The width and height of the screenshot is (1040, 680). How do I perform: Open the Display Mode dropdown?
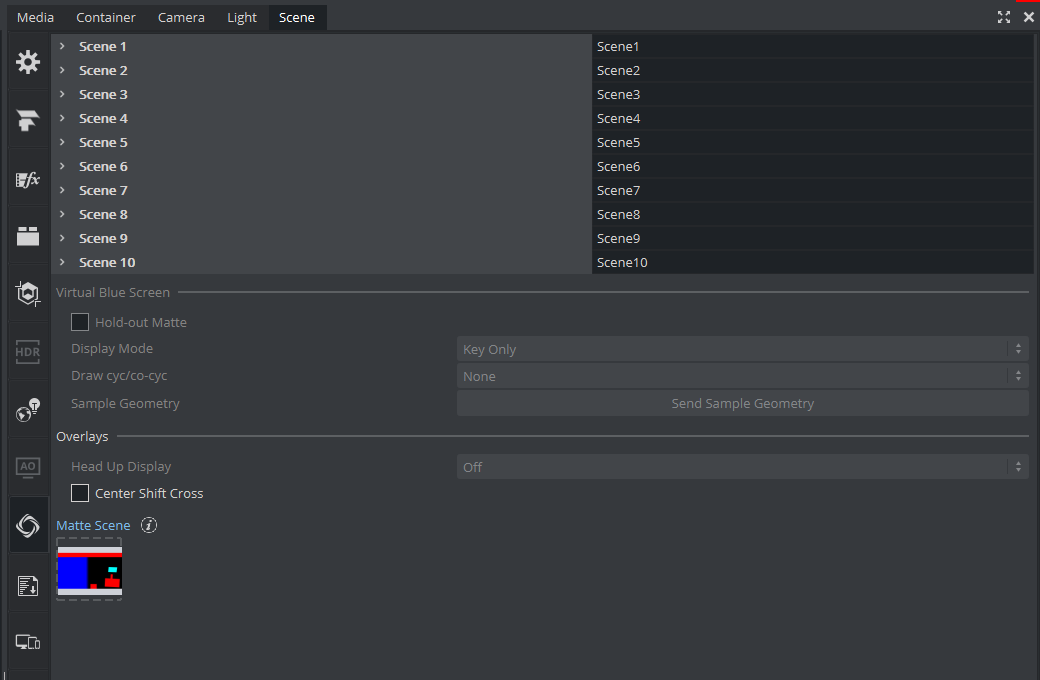pos(742,349)
